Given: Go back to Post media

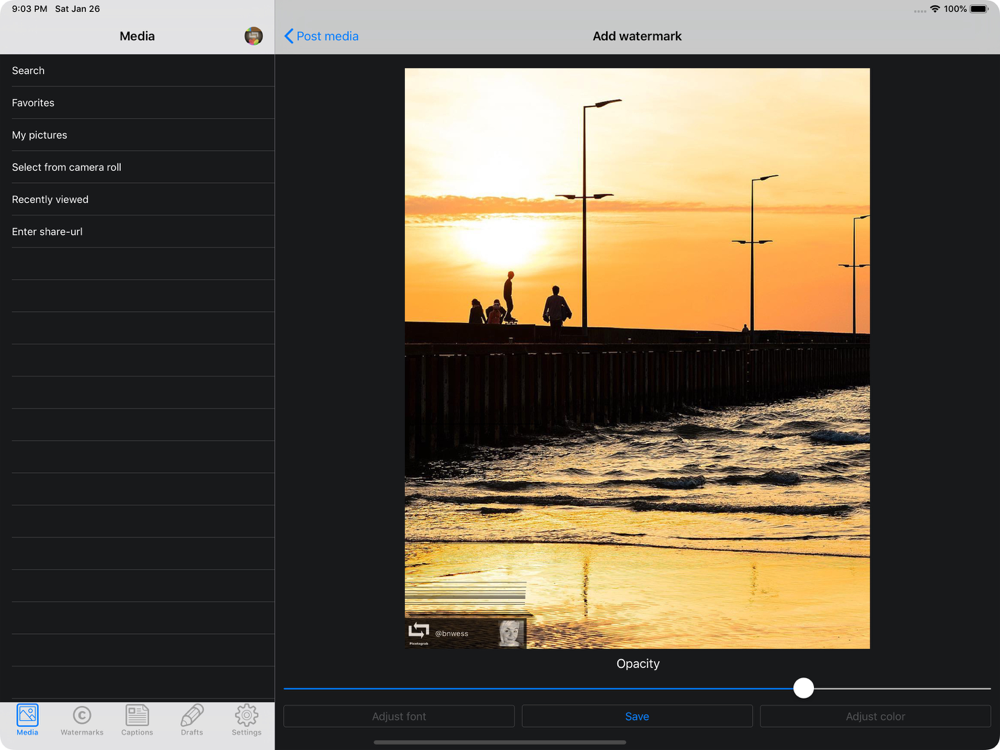Looking at the screenshot, I should (321, 36).
